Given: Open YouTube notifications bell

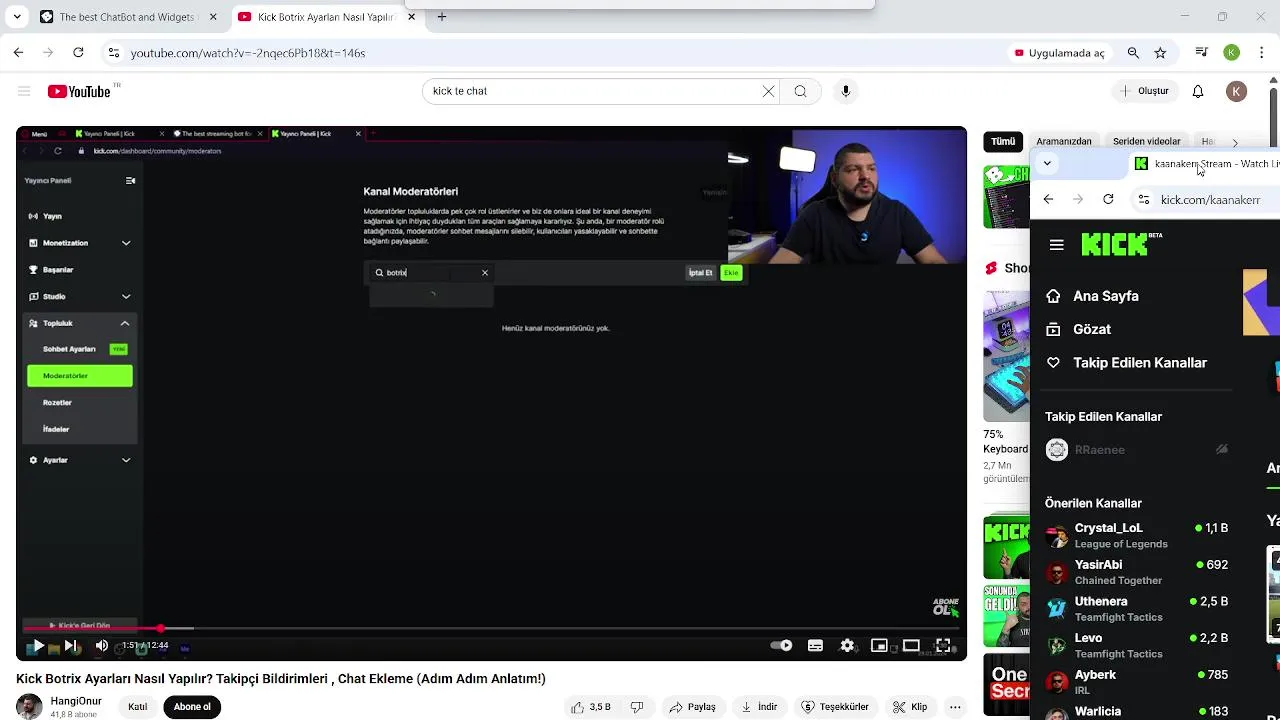Looking at the screenshot, I should click(1198, 91).
